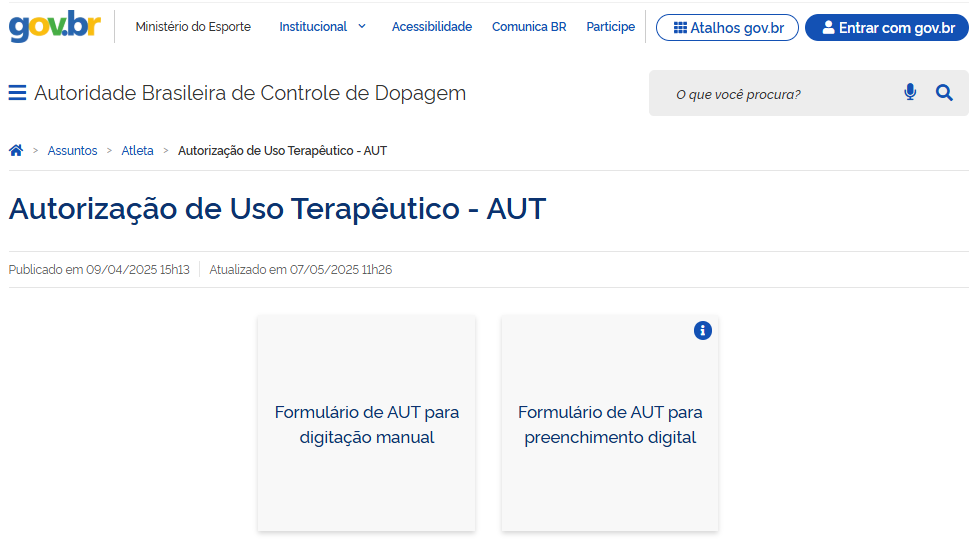Open the hamburger main menu
Viewport: 977px width, 552px height.
click(17, 93)
